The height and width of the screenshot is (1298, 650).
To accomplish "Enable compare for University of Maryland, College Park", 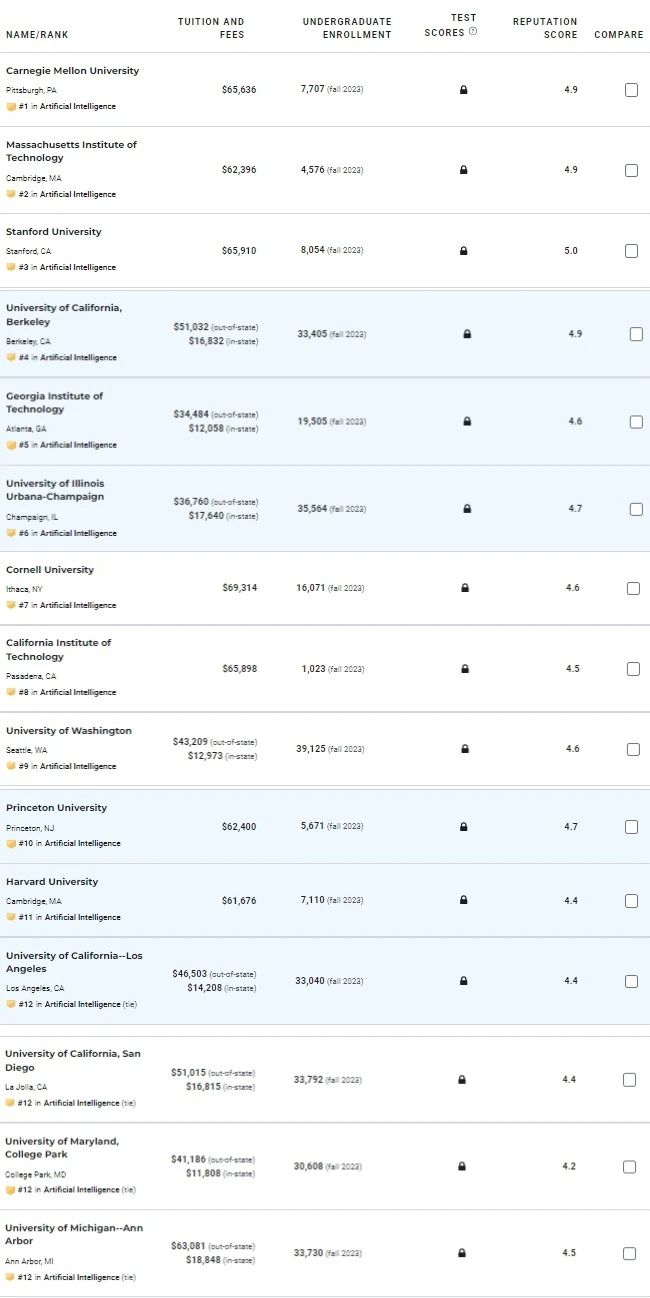I will (629, 1167).
